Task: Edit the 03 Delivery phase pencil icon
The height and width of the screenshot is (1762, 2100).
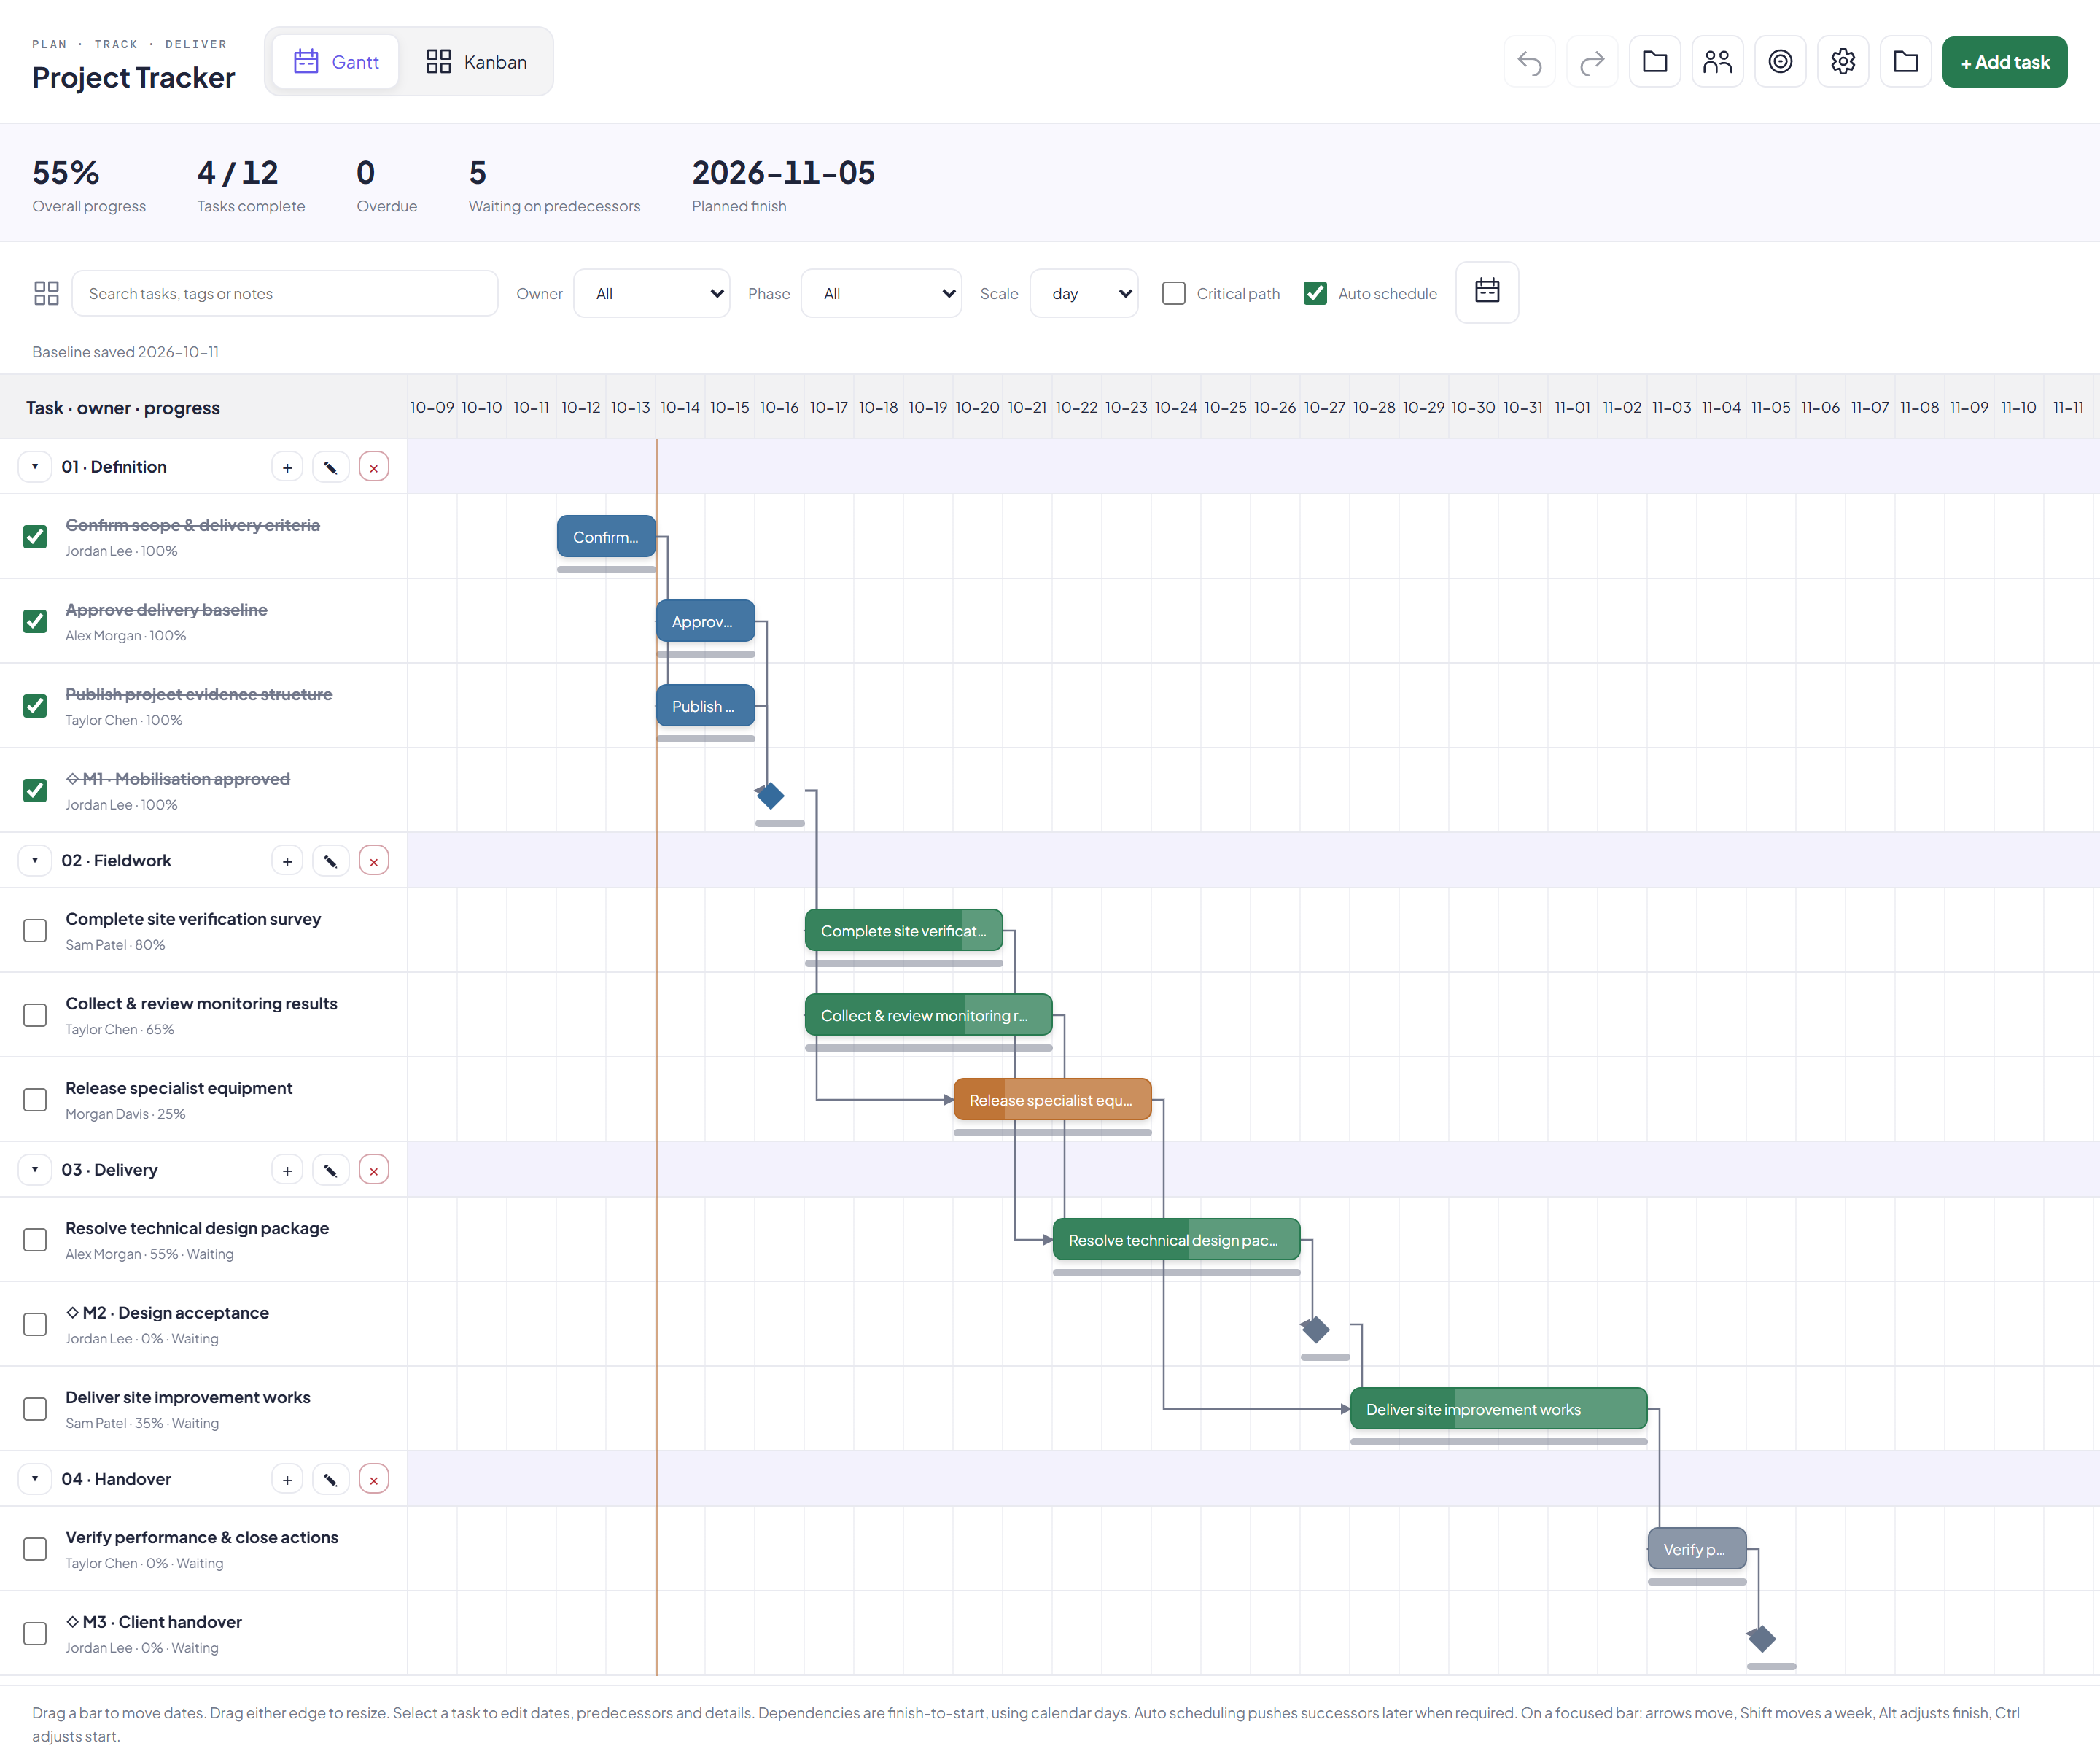Action: [x=330, y=1170]
